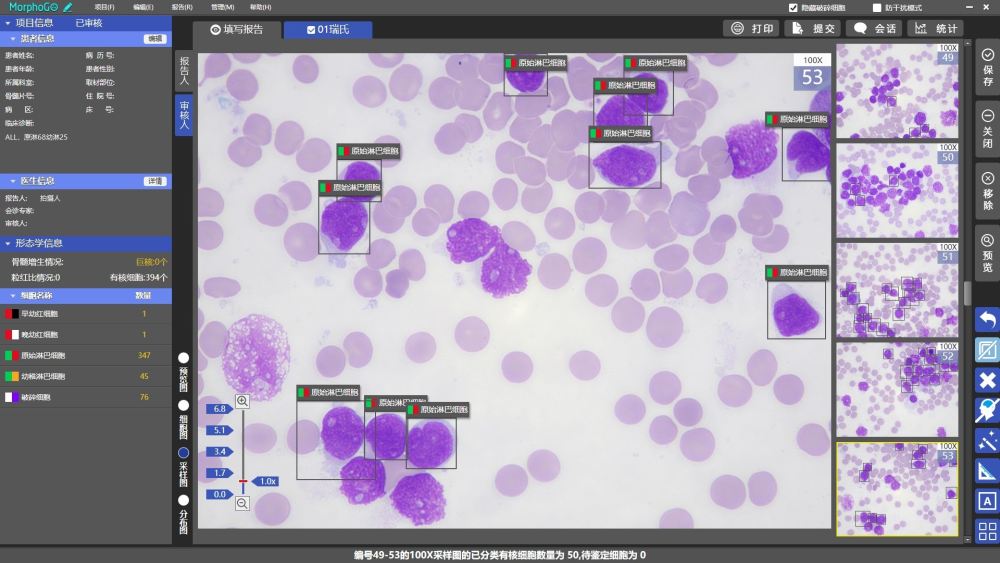Select the 报告人 vertical tab
The width and height of the screenshot is (1000, 563).
point(184,70)
